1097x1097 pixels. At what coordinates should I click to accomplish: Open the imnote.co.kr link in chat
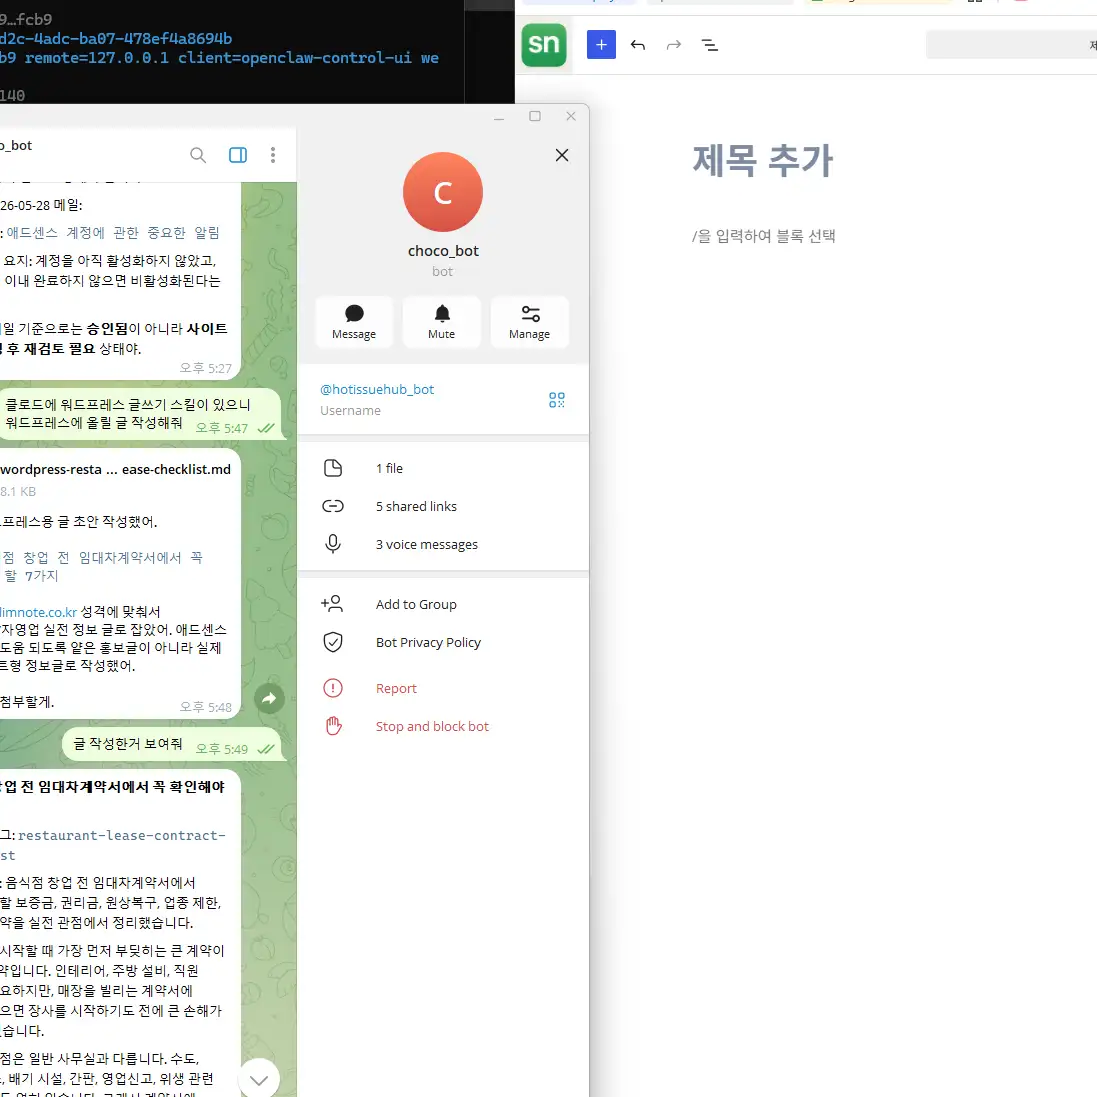coord(38,611)
